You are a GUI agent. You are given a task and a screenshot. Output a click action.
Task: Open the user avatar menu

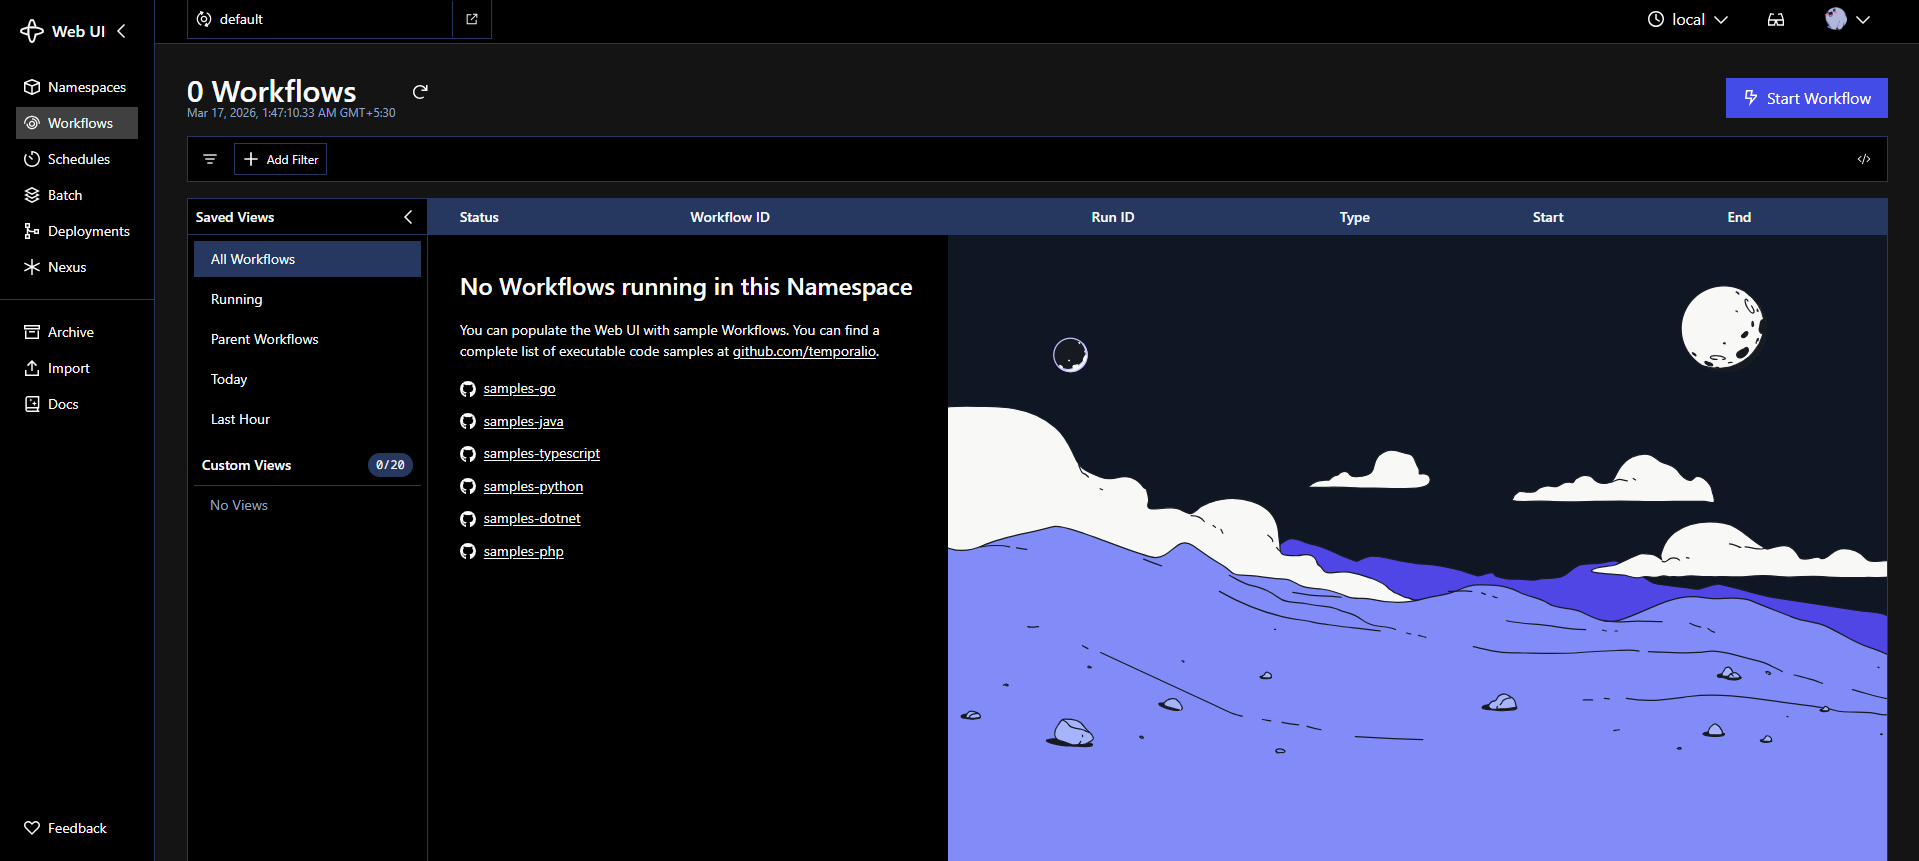click(1847, 19)
